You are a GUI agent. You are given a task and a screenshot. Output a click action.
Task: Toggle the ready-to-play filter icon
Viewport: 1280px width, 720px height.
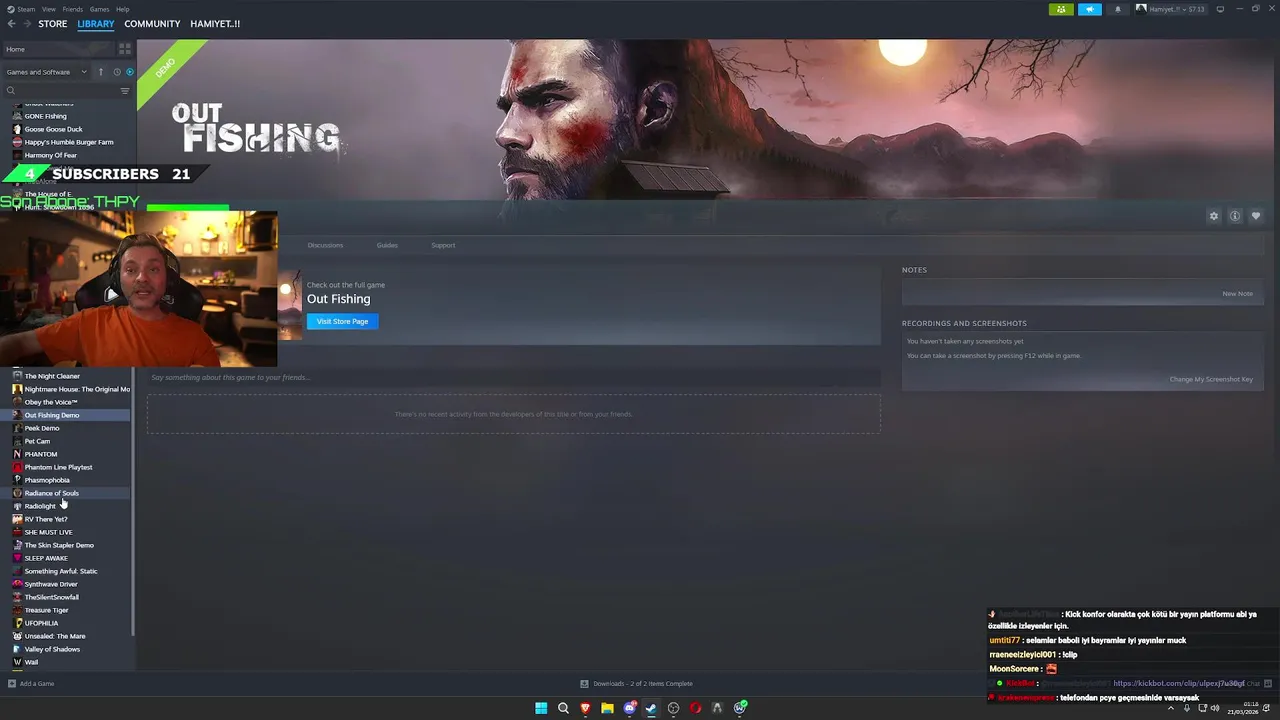pos(129,72)
